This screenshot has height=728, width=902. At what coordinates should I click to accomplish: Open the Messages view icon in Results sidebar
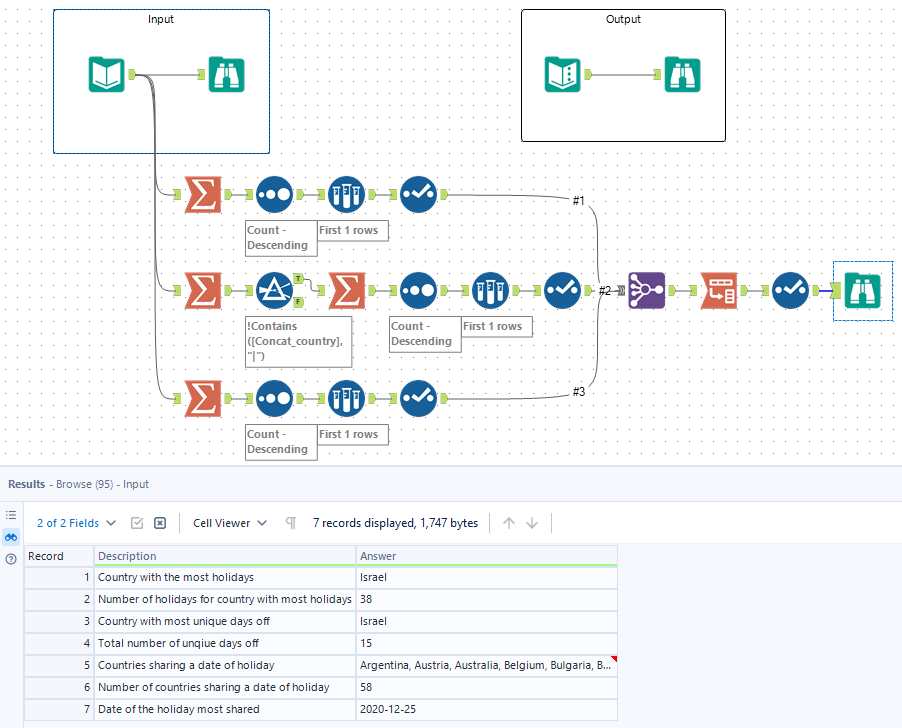click(11, 515)
